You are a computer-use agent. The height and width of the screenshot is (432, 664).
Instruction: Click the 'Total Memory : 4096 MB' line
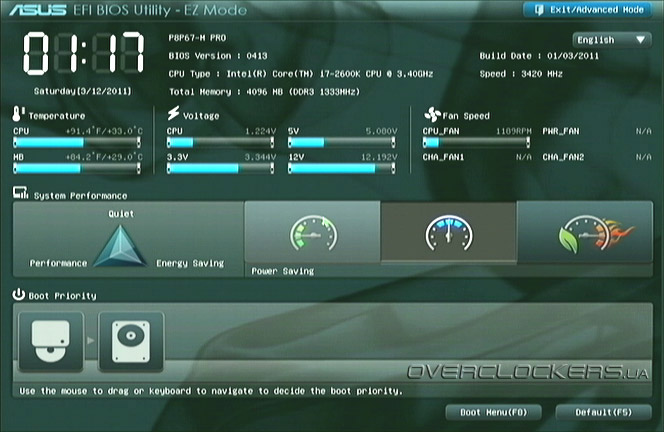coord(264,92)
